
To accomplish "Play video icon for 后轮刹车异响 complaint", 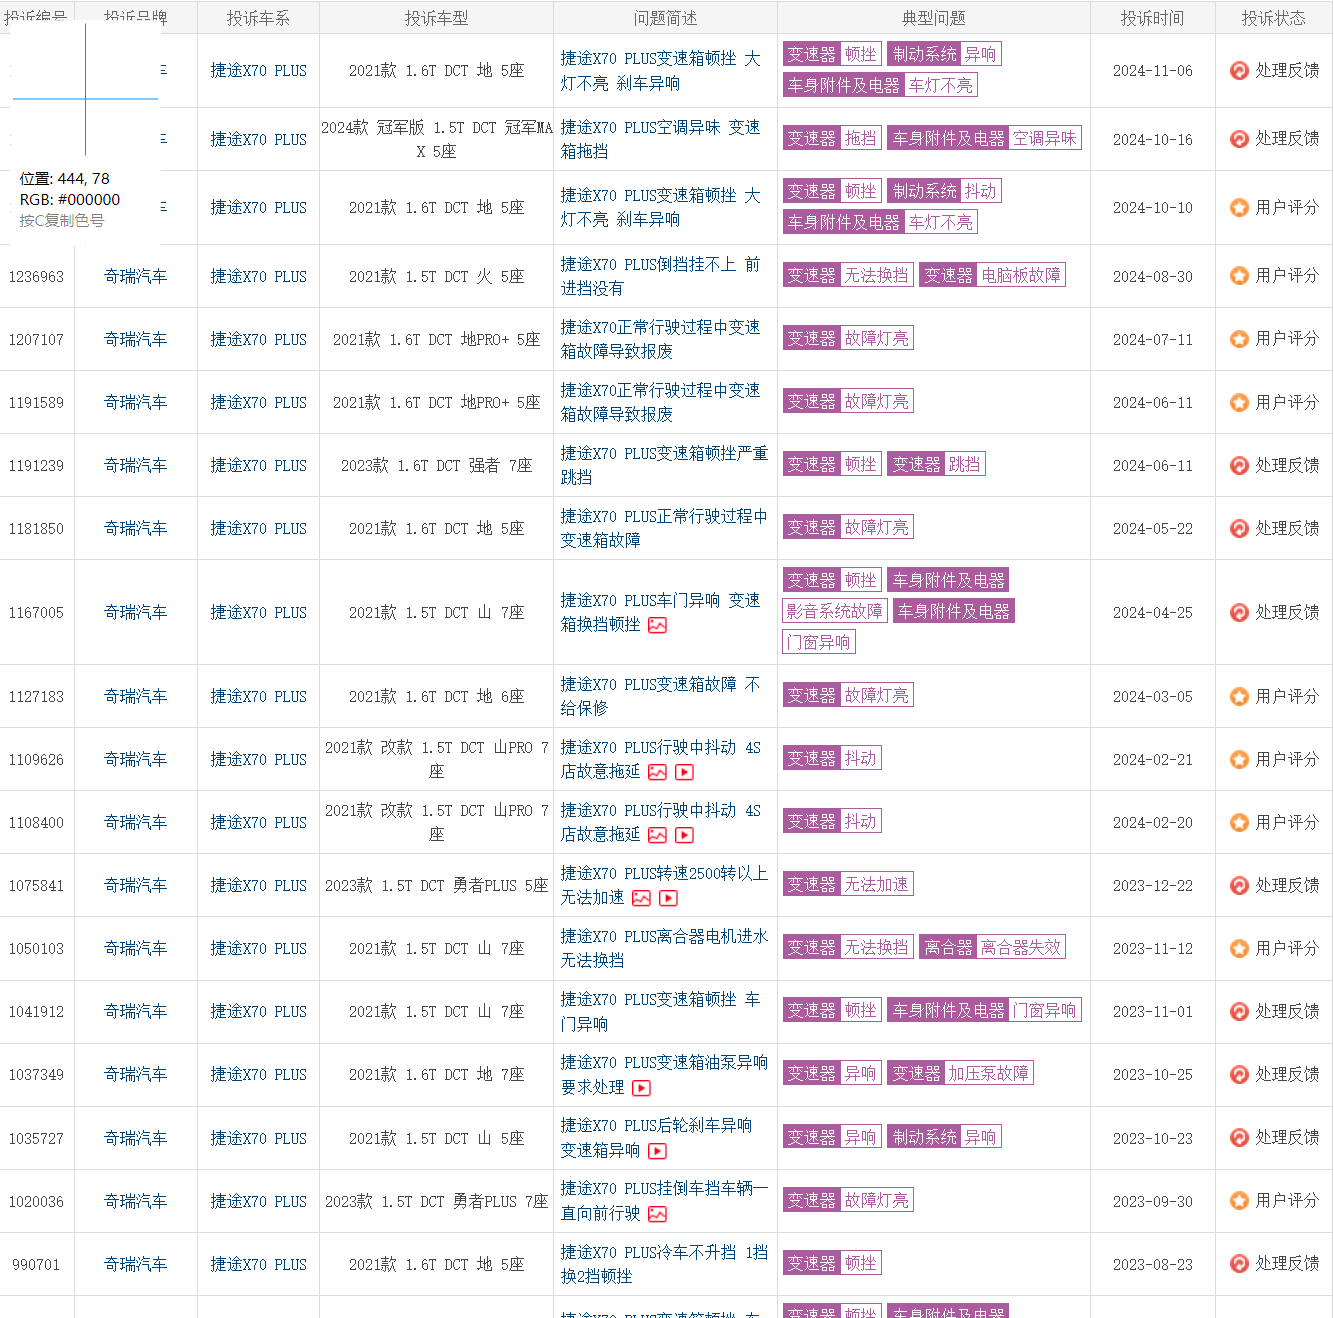I will pos(657,1151).
